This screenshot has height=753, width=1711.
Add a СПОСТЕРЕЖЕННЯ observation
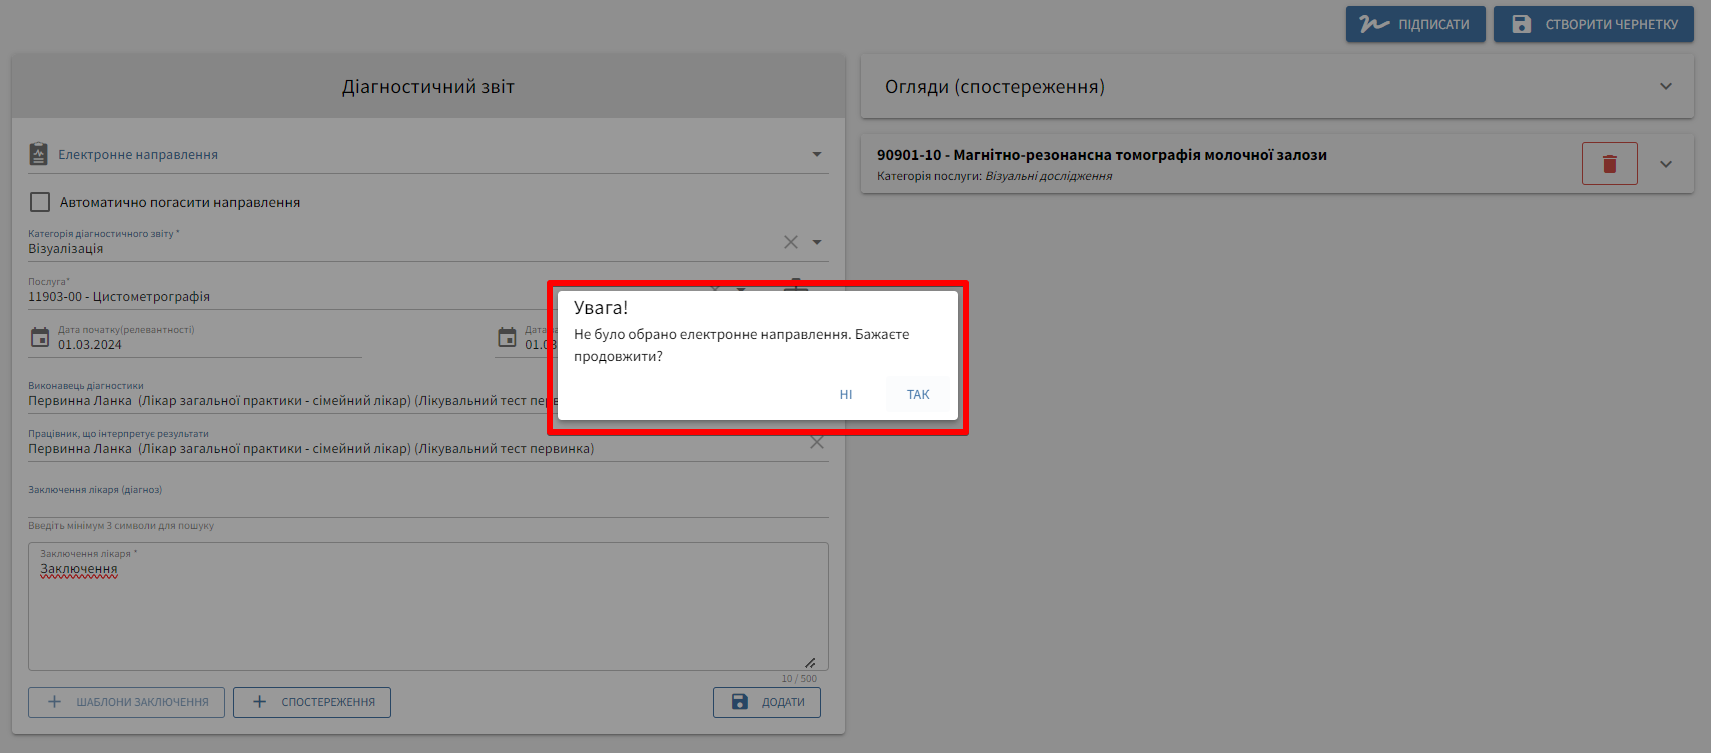[312, 702]
